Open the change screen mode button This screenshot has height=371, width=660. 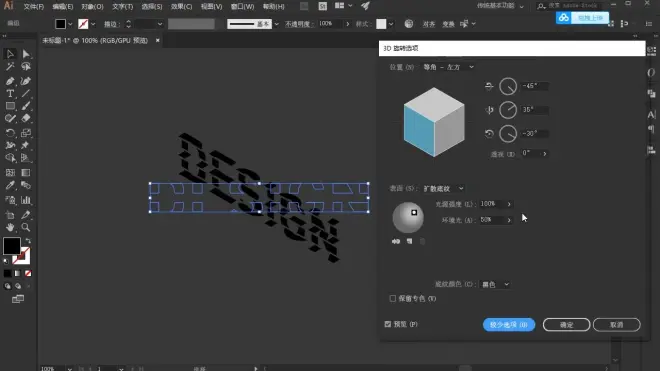click(18, 299)
